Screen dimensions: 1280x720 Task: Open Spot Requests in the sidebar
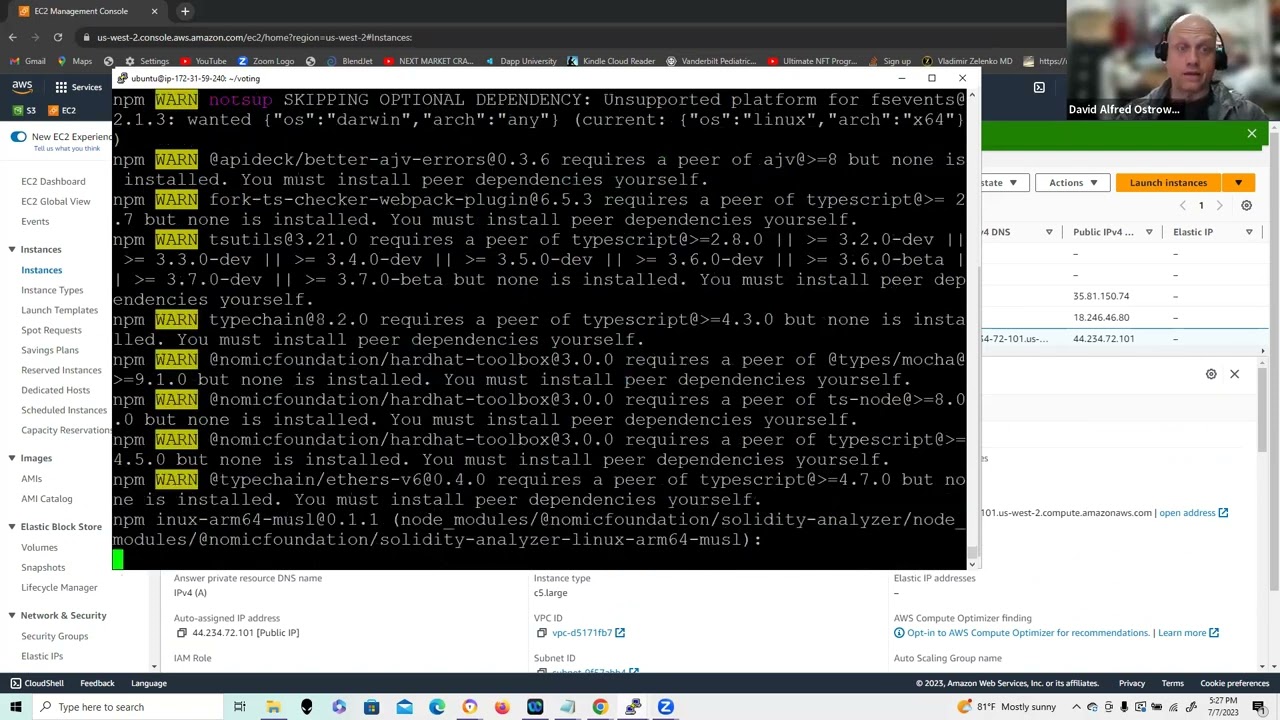[51, 330]
